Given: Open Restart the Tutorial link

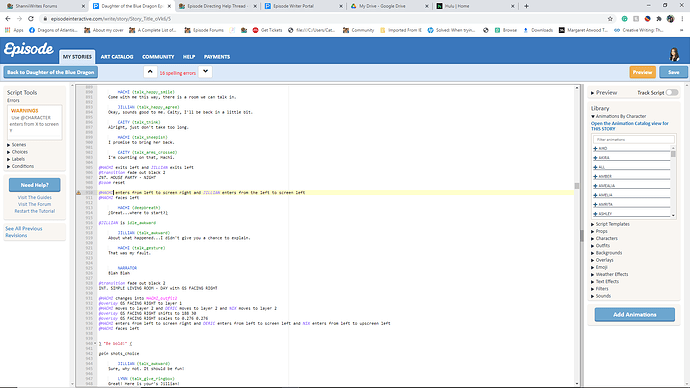Looking at the screenshot, I should click(35, 211).
